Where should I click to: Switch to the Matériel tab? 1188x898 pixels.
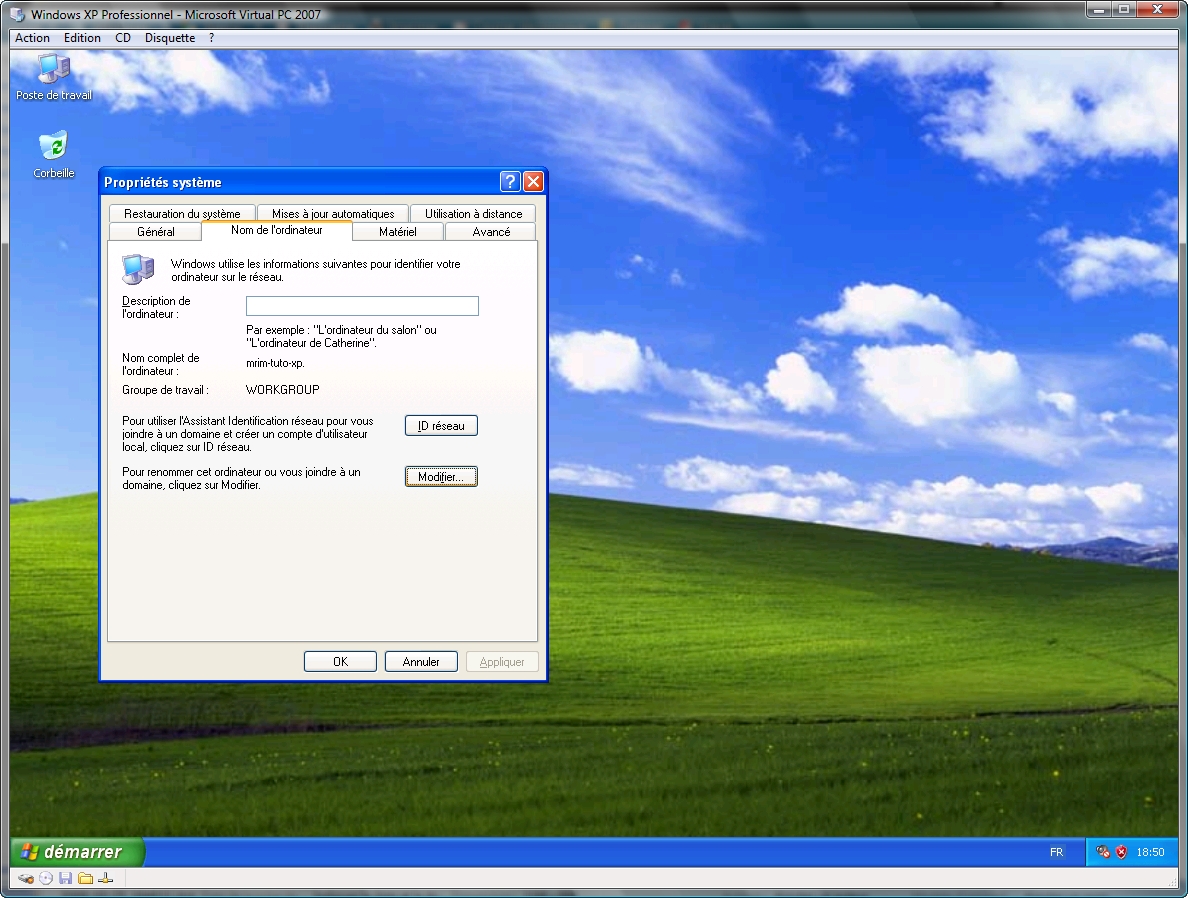(x=398, y=232)
